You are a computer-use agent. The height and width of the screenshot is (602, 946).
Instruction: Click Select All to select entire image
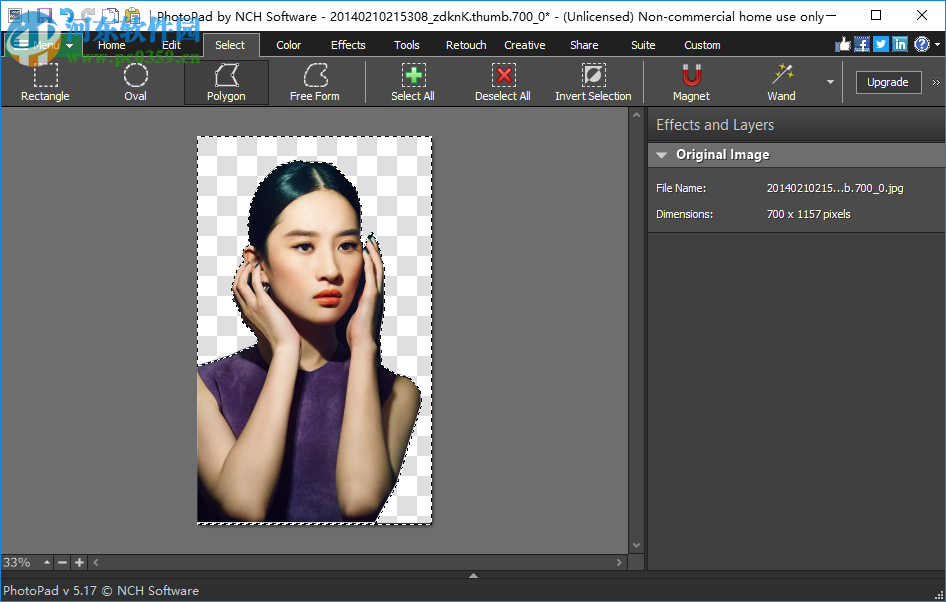[x=412, y=80]
